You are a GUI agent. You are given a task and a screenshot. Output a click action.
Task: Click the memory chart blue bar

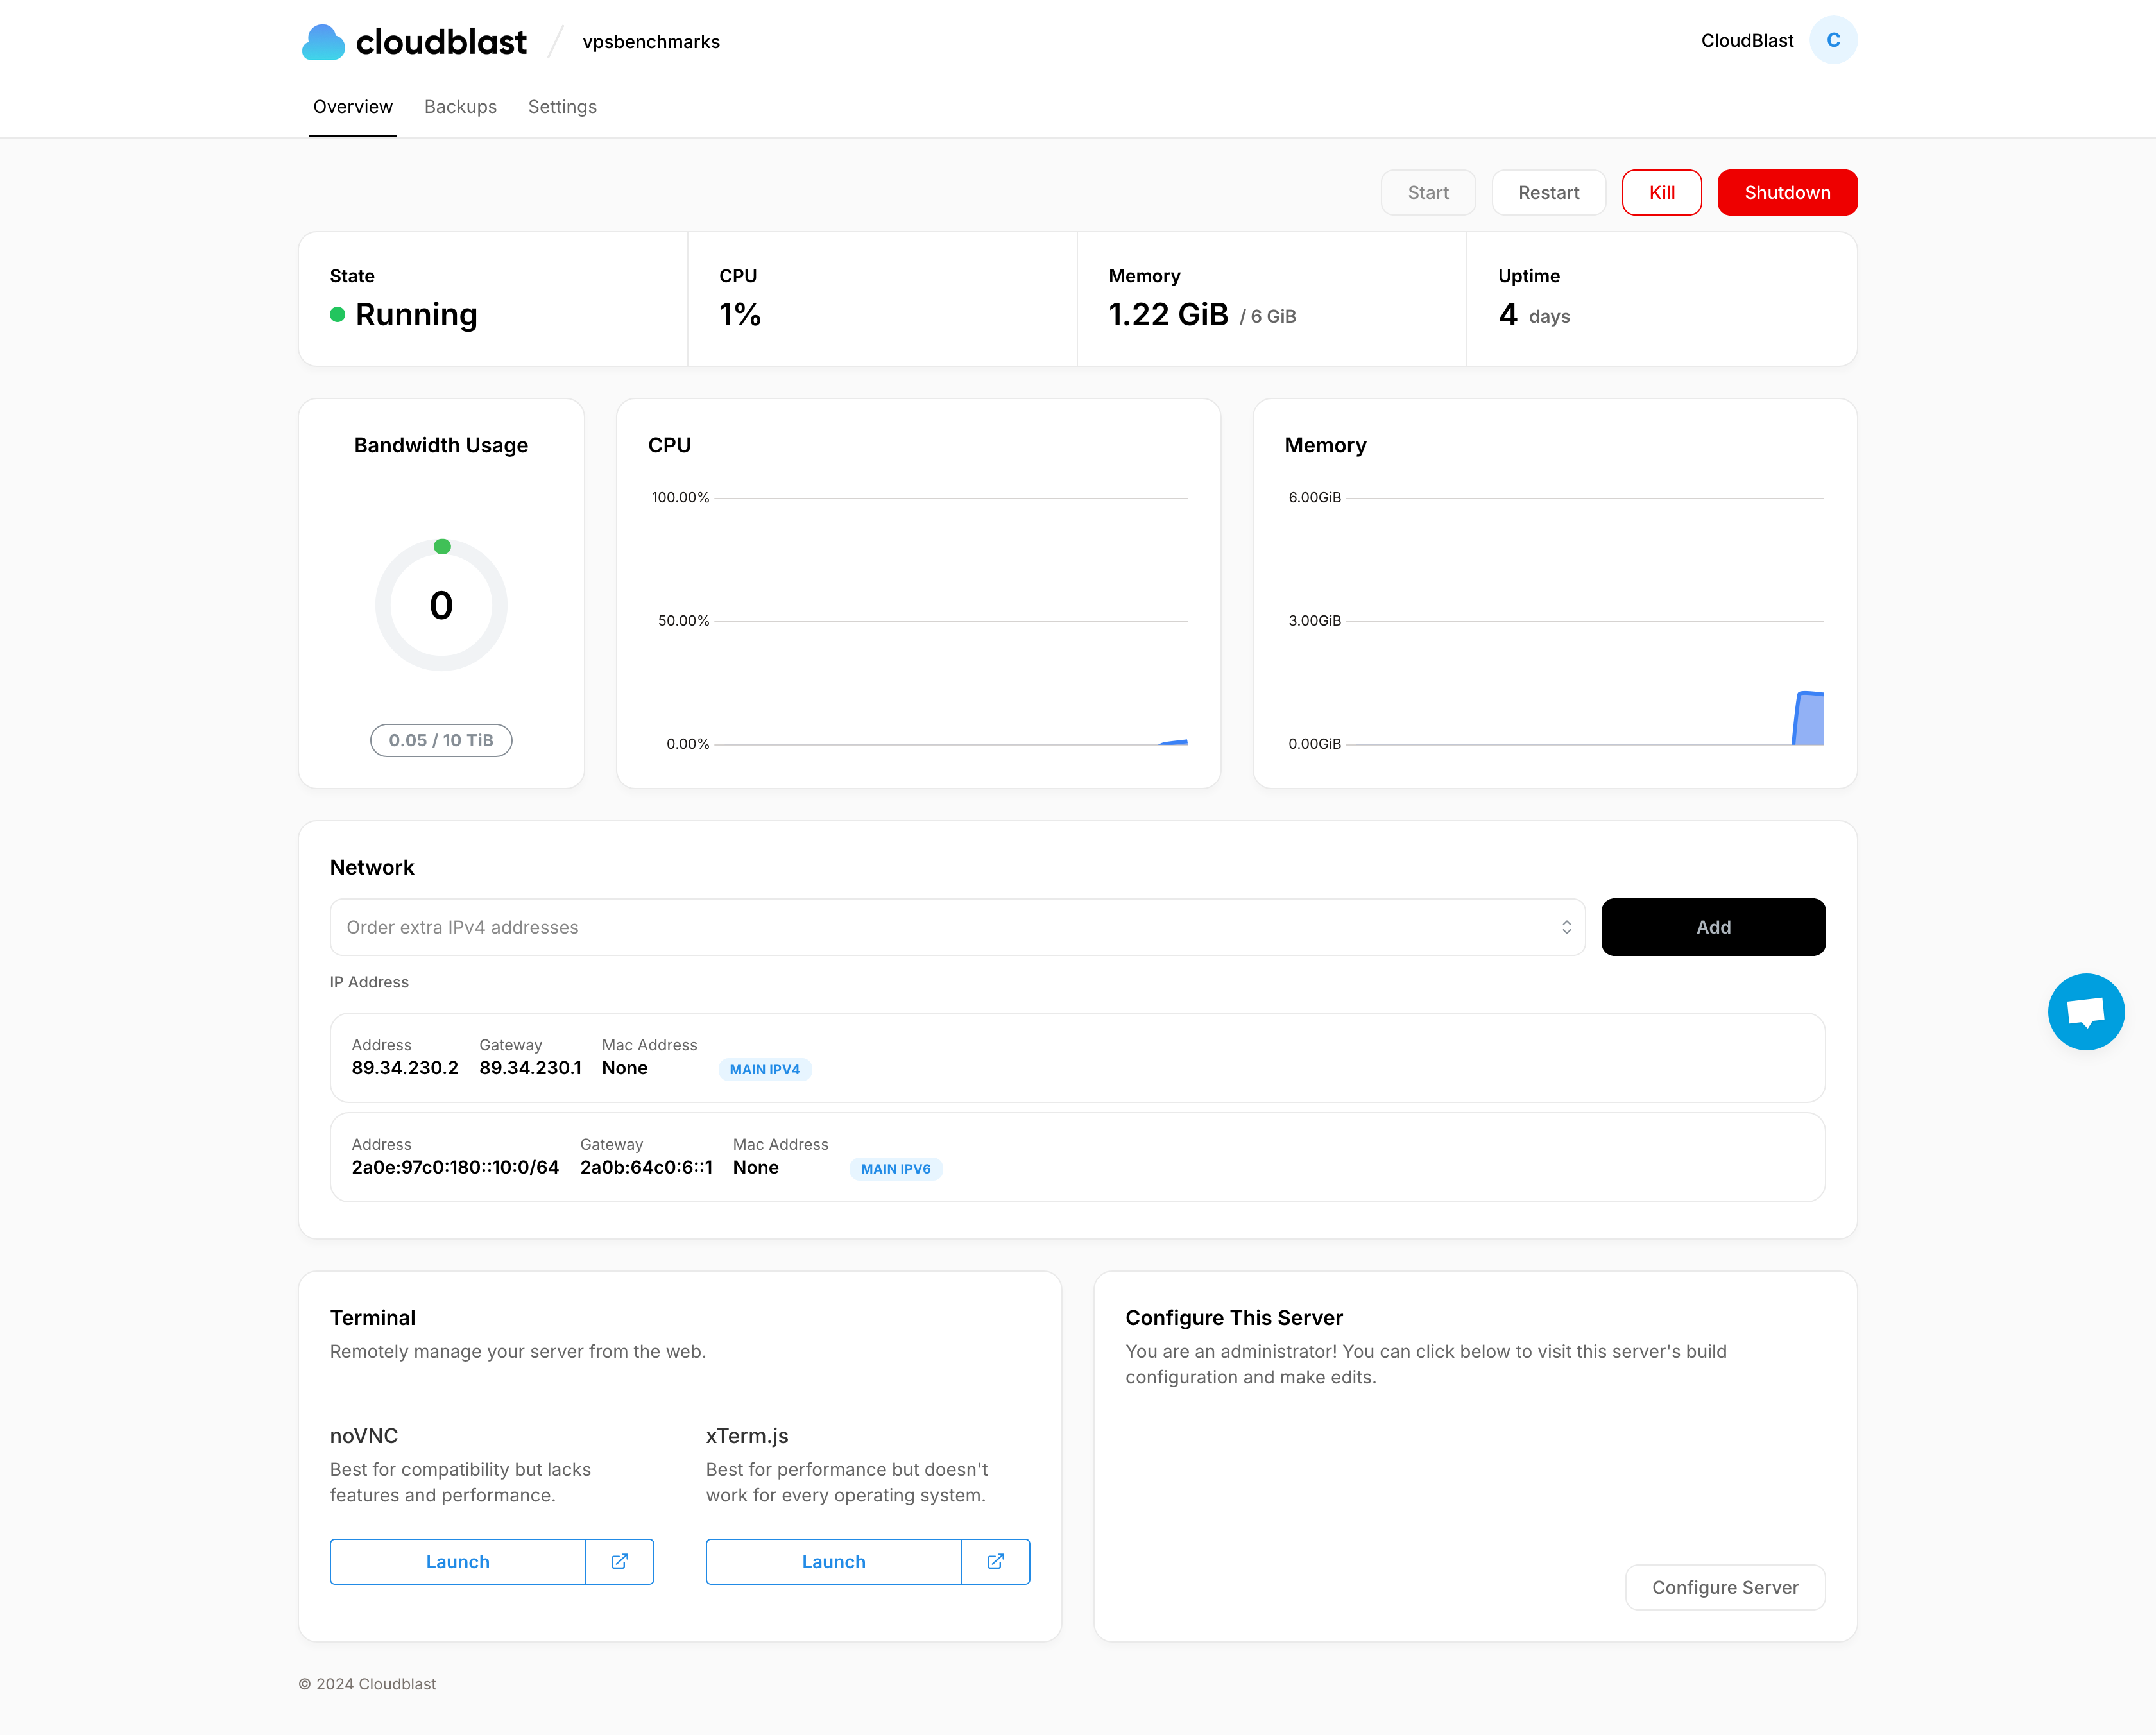1808,718
